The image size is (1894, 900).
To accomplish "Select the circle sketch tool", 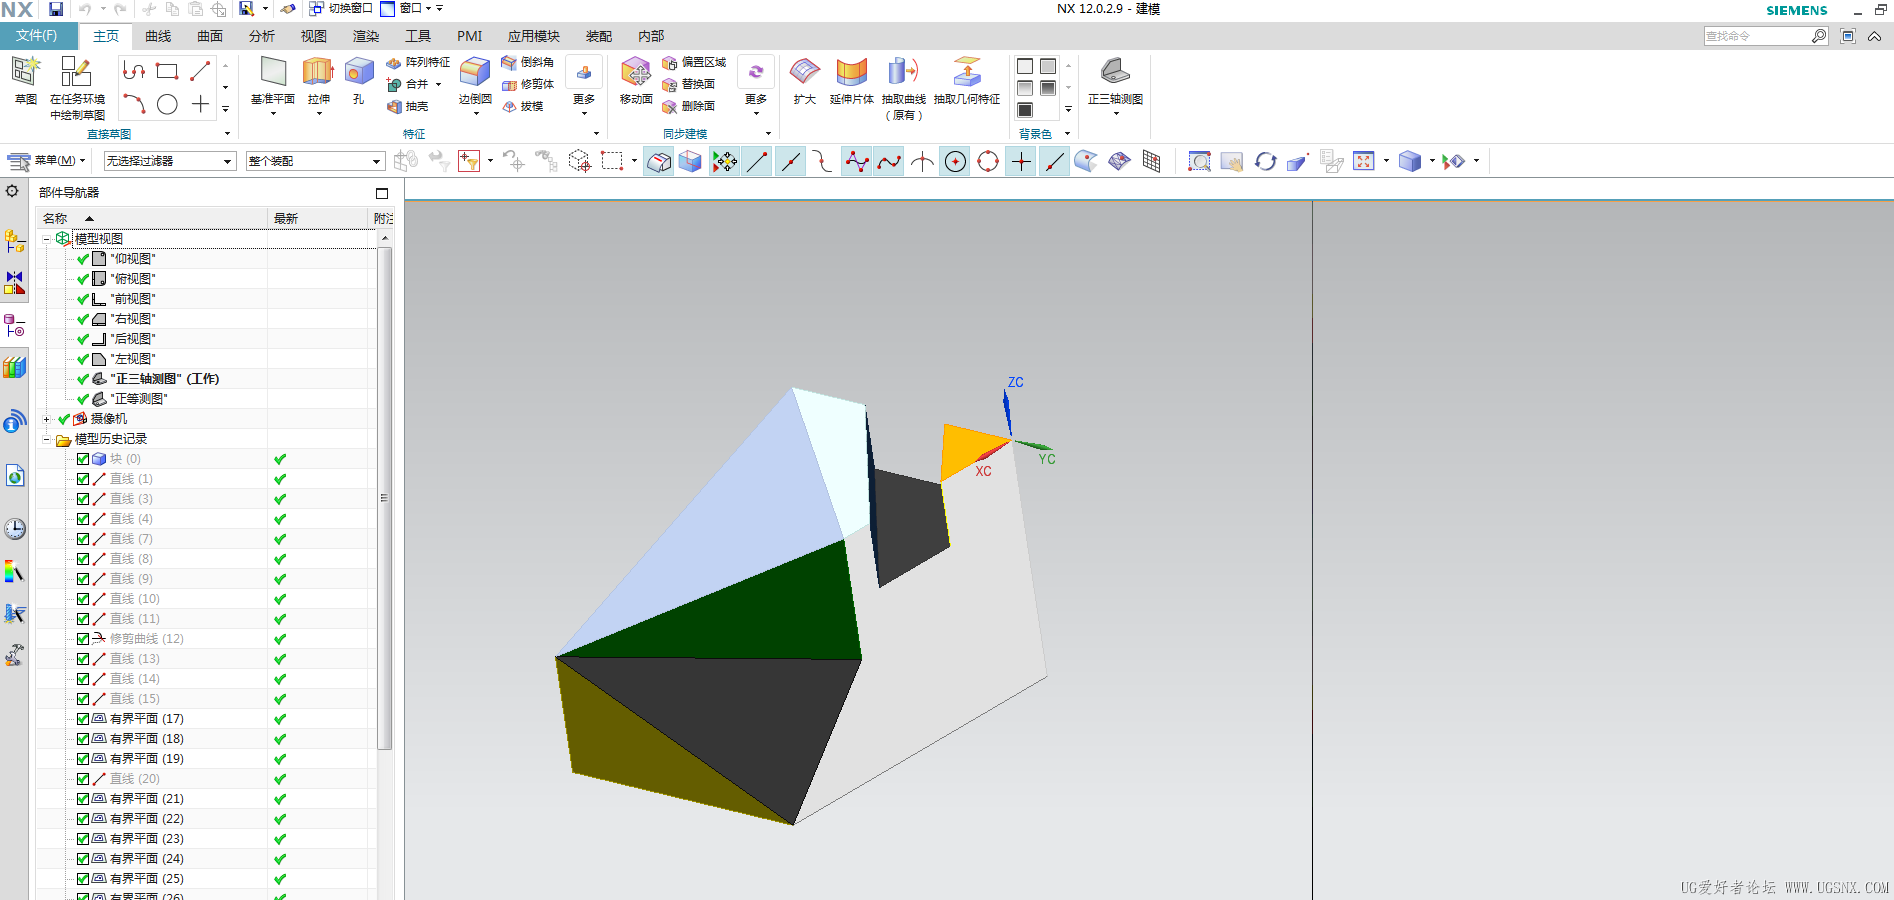I will click(x=167, y=104).
